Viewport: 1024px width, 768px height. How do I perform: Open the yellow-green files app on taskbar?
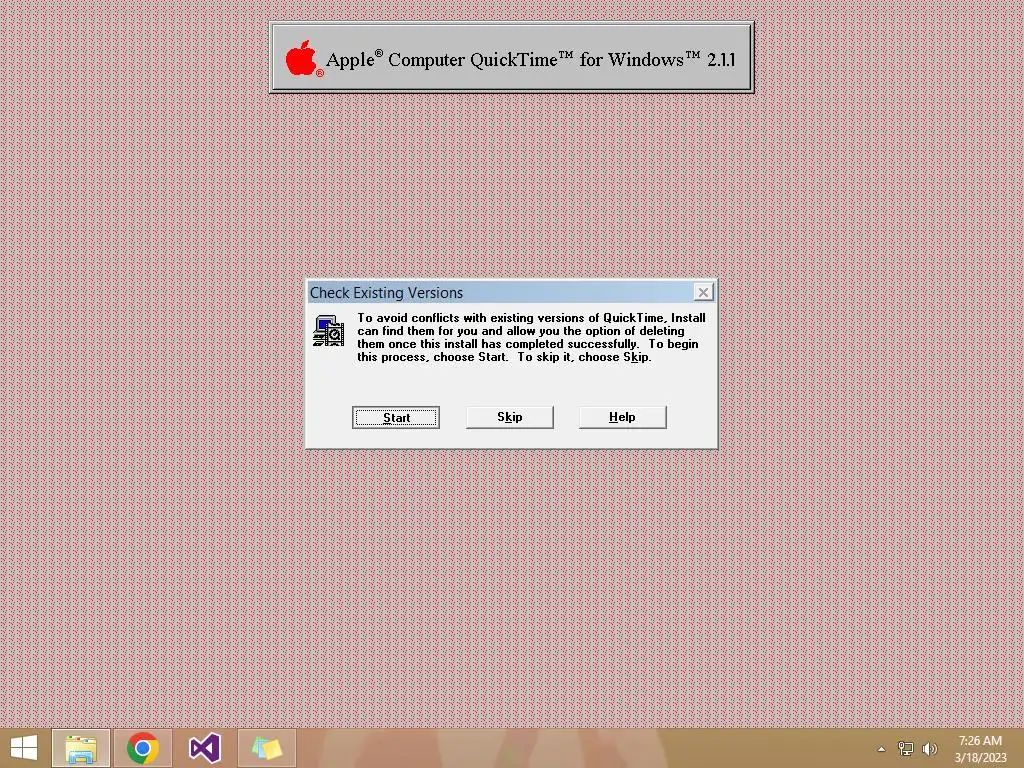tap(266, 748)
